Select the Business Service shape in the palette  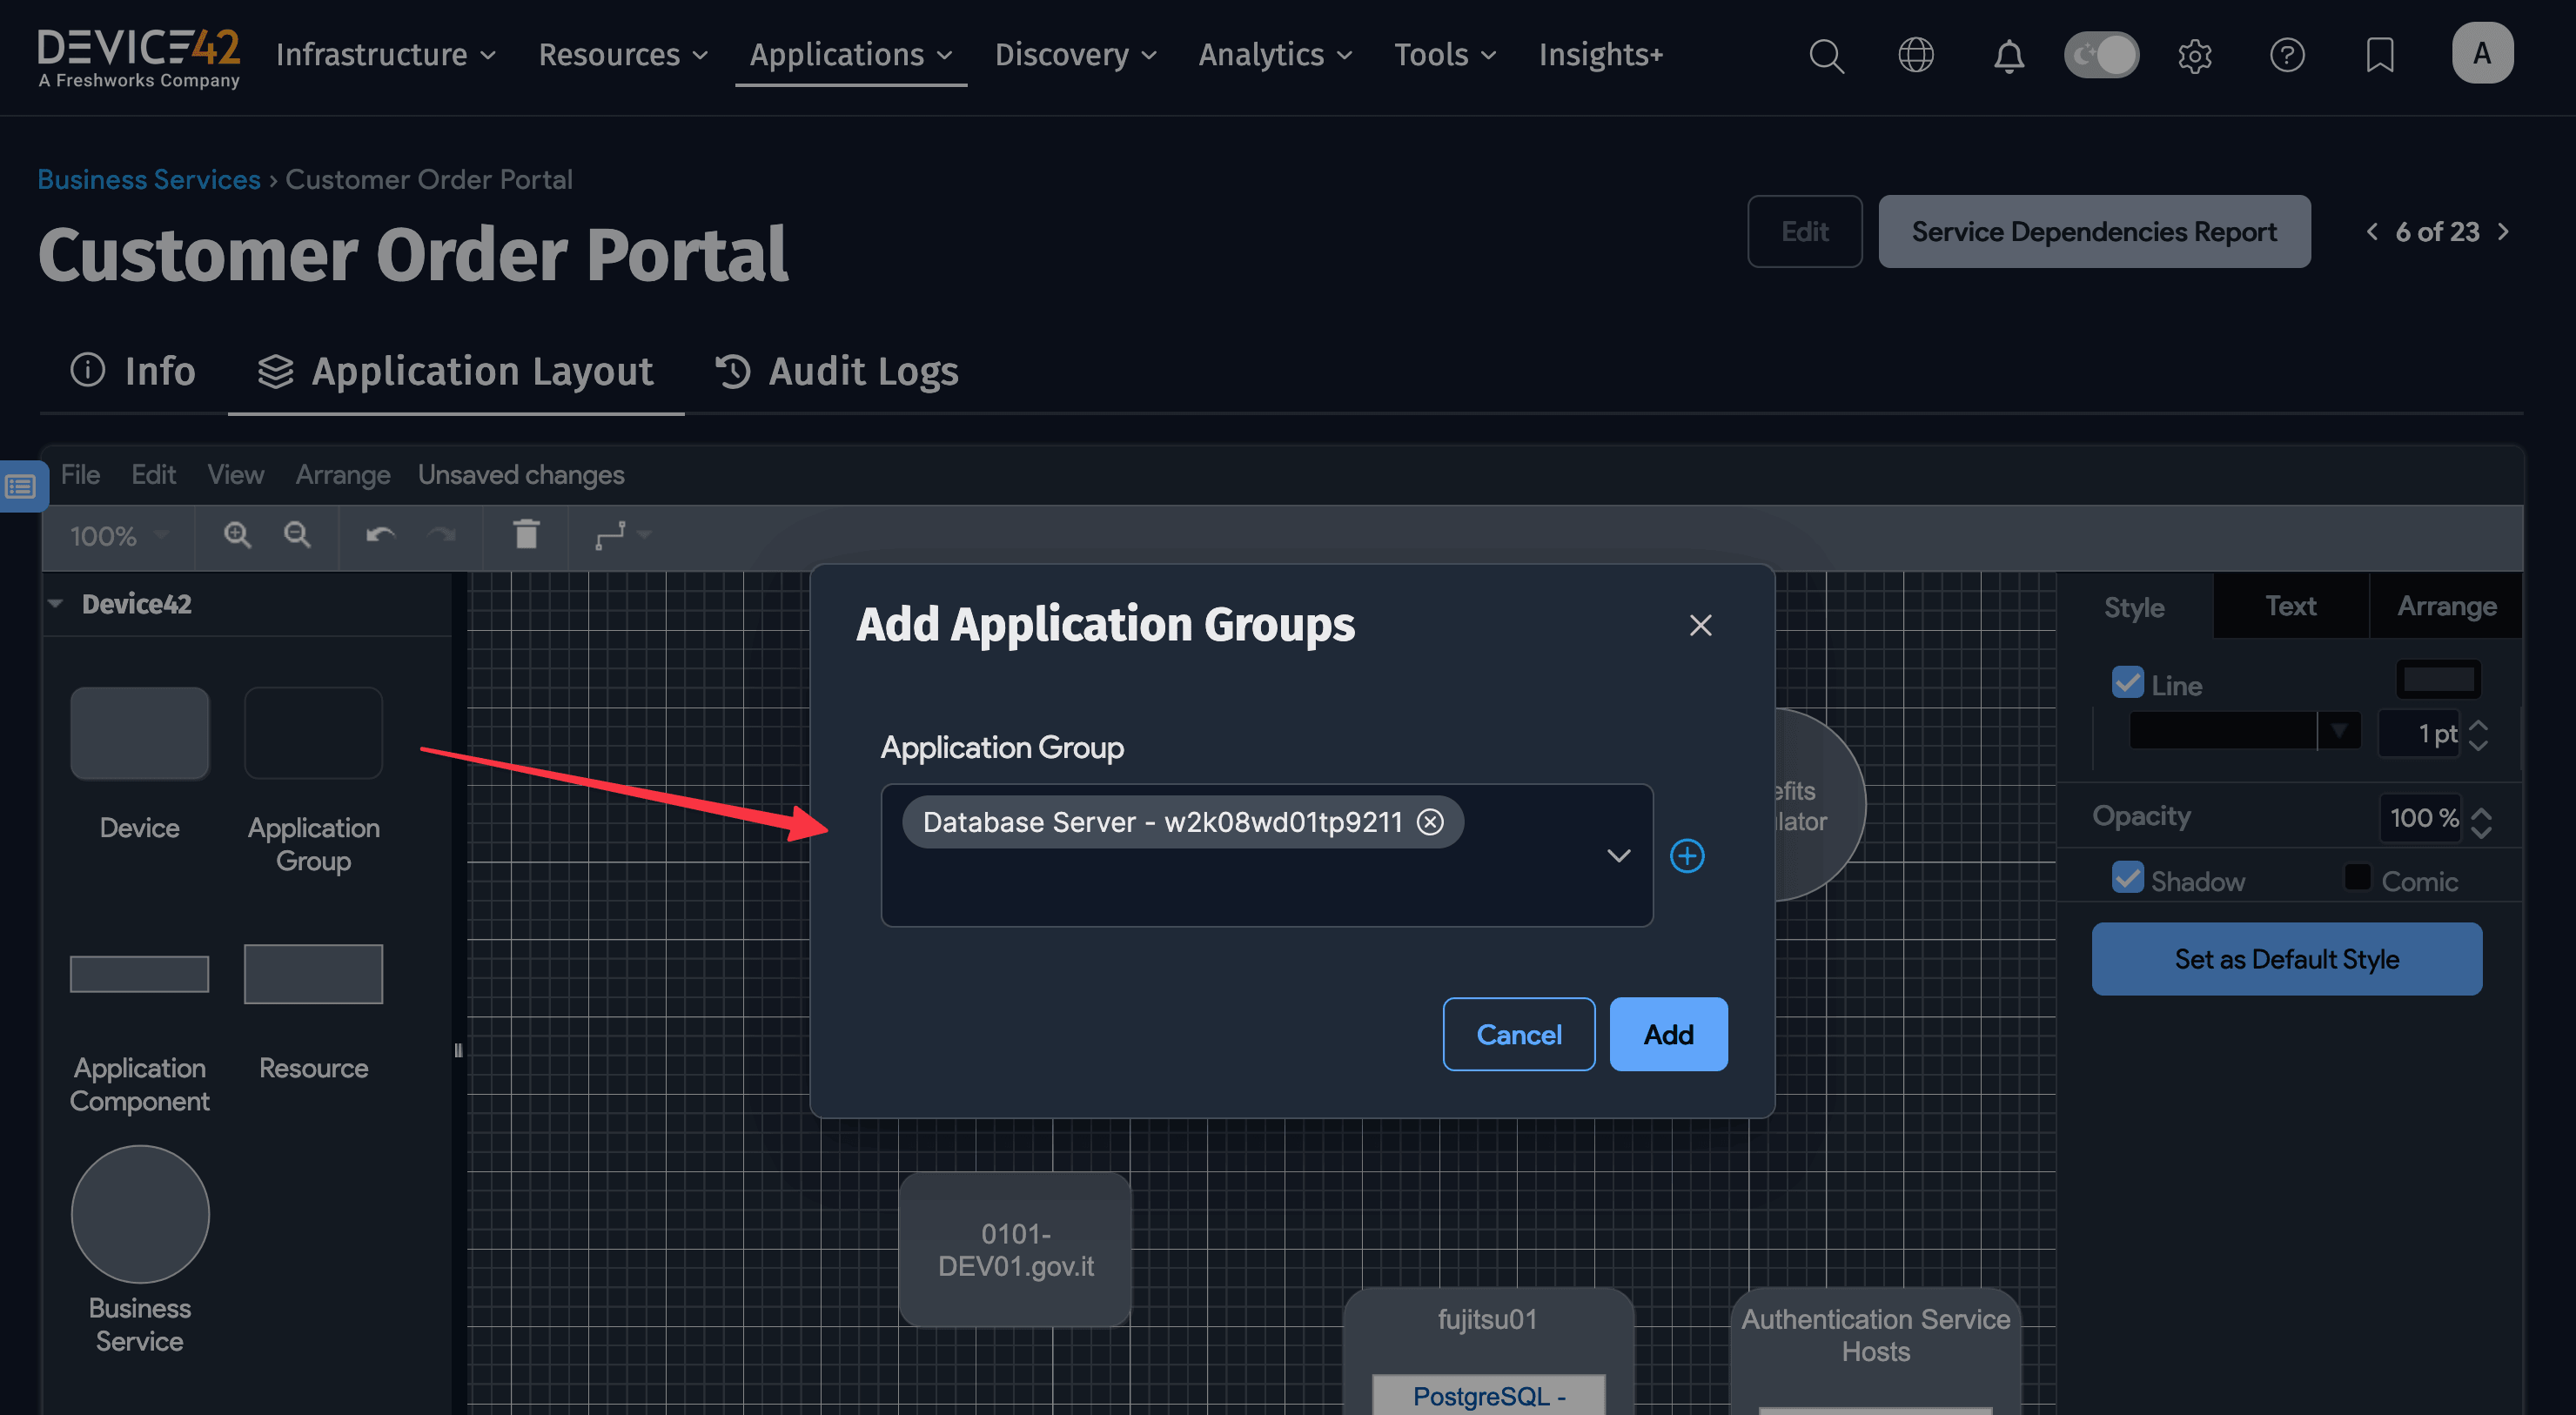click(139, 1214)
